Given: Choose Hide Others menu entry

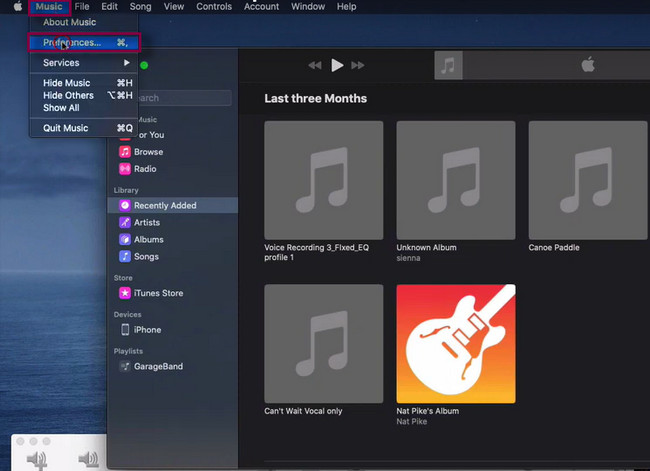Looking at the screenshot, I should 84,95.
